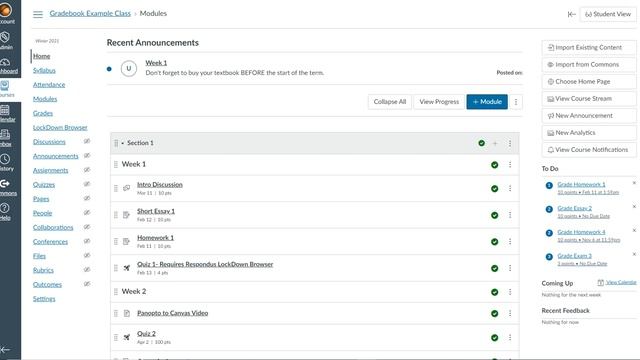Click the add item plus icon in Section 1
Image resolution: width=640 pixels, height=360 pixels.
(x=495, y=143)
